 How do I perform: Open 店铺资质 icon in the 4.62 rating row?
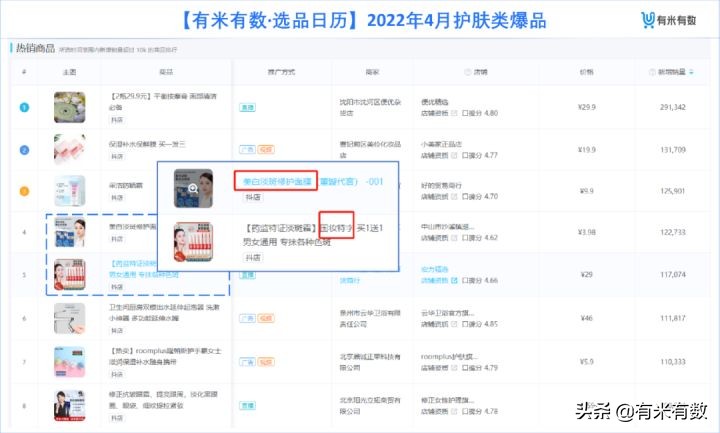pos(454,237)
